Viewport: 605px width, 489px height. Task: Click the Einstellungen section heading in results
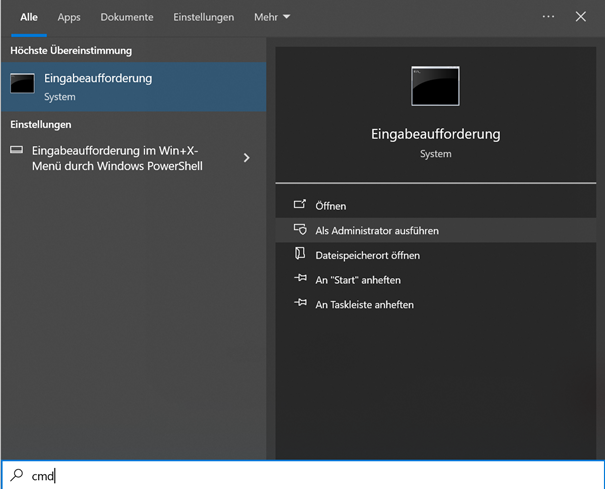pyautogui.click(x=41, y=125)
